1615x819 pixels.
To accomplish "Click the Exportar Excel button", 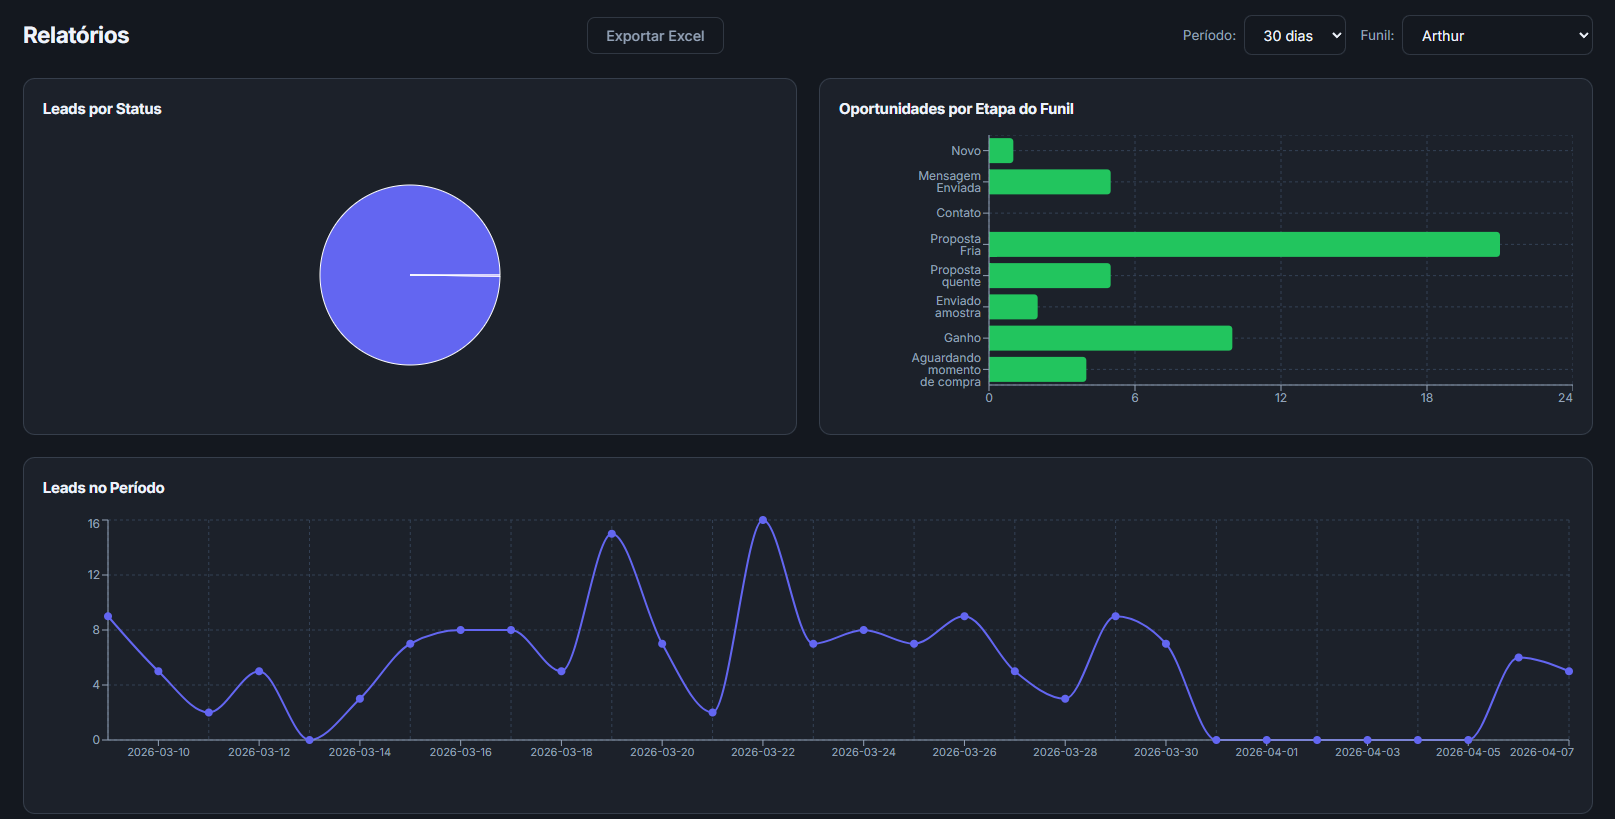I will 655,36.
